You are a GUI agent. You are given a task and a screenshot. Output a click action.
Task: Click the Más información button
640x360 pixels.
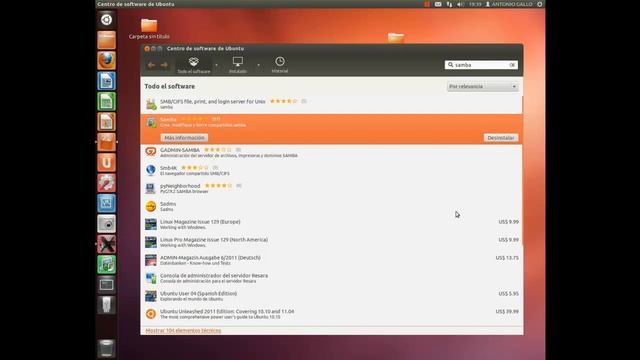(184, 138)
